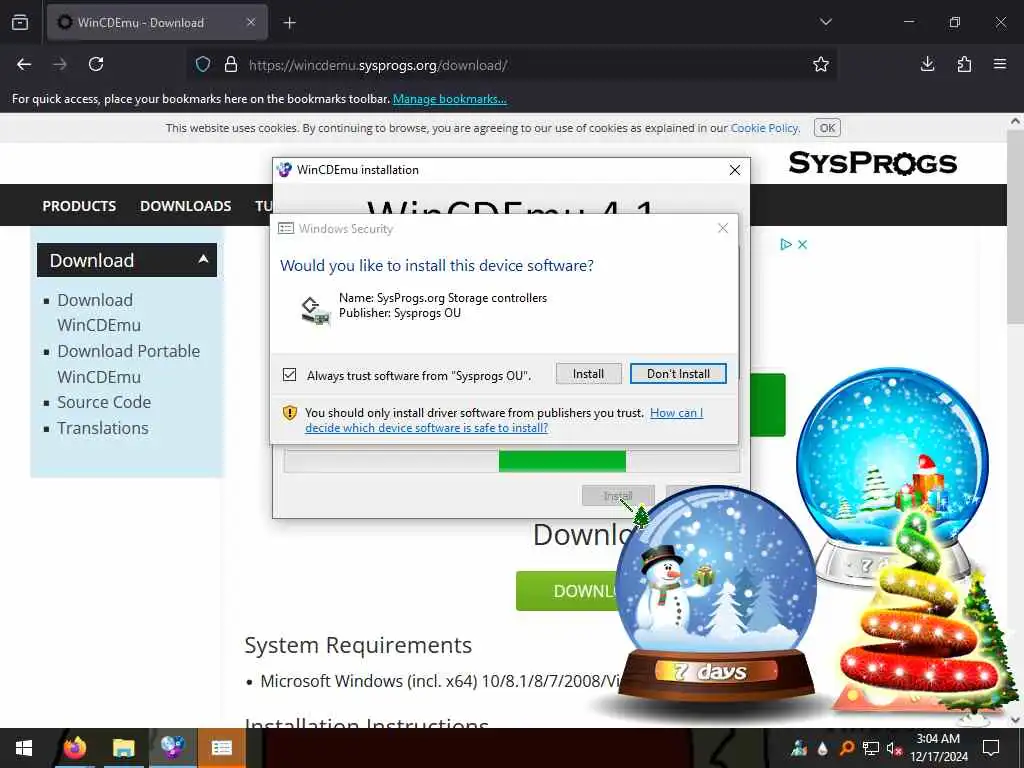Click the WinCDEmu installation window title icon
Image resolution: width=1024 pixels, height=768 pixels.
coord(284,170)
